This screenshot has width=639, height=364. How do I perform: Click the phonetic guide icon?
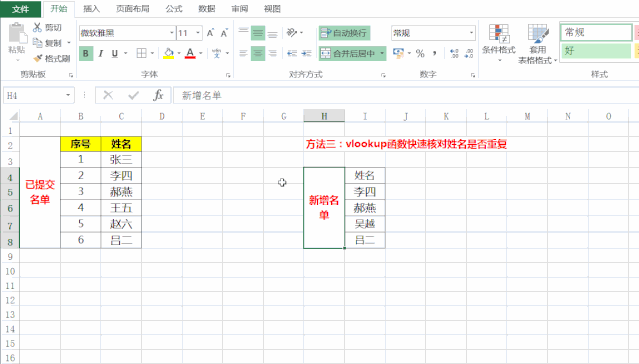[216, 53]
